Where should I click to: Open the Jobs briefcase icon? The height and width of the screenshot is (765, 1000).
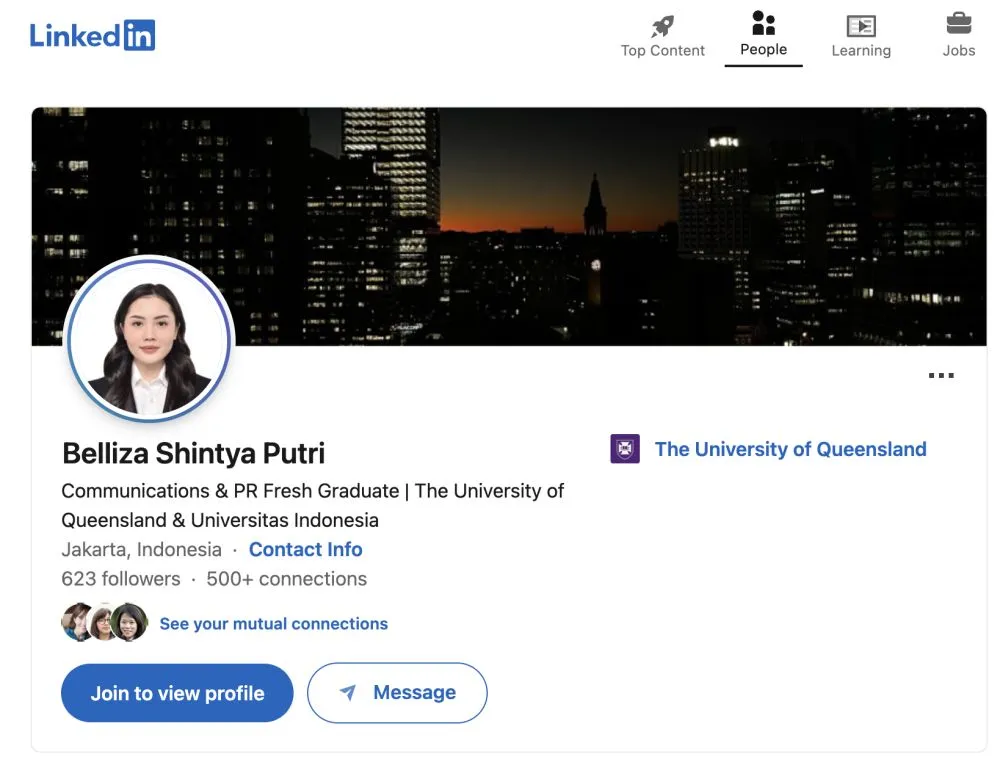point(959,24)
